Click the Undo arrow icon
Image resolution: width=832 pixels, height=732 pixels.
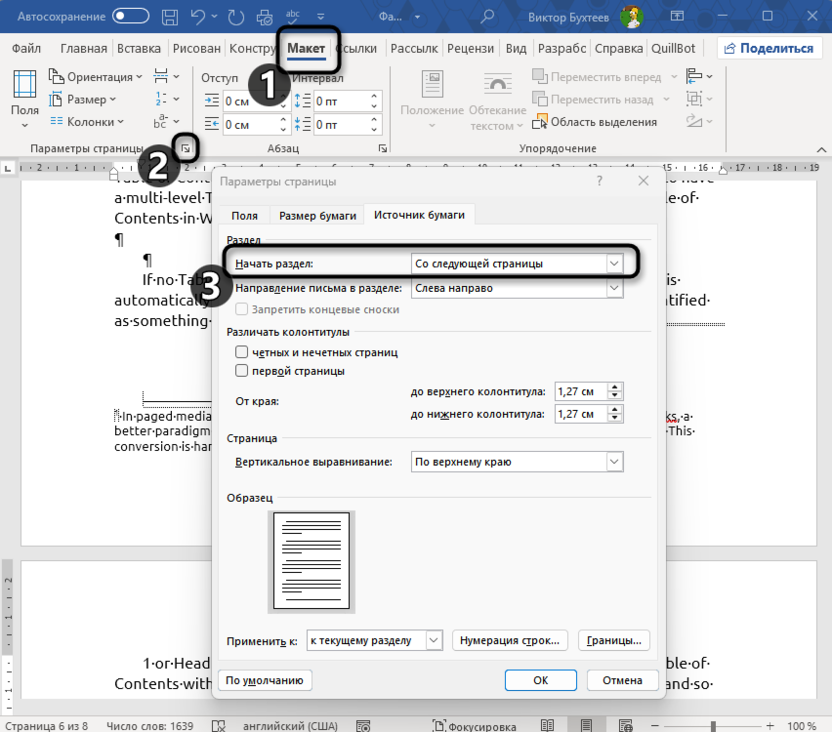click(x=200, y=17)
